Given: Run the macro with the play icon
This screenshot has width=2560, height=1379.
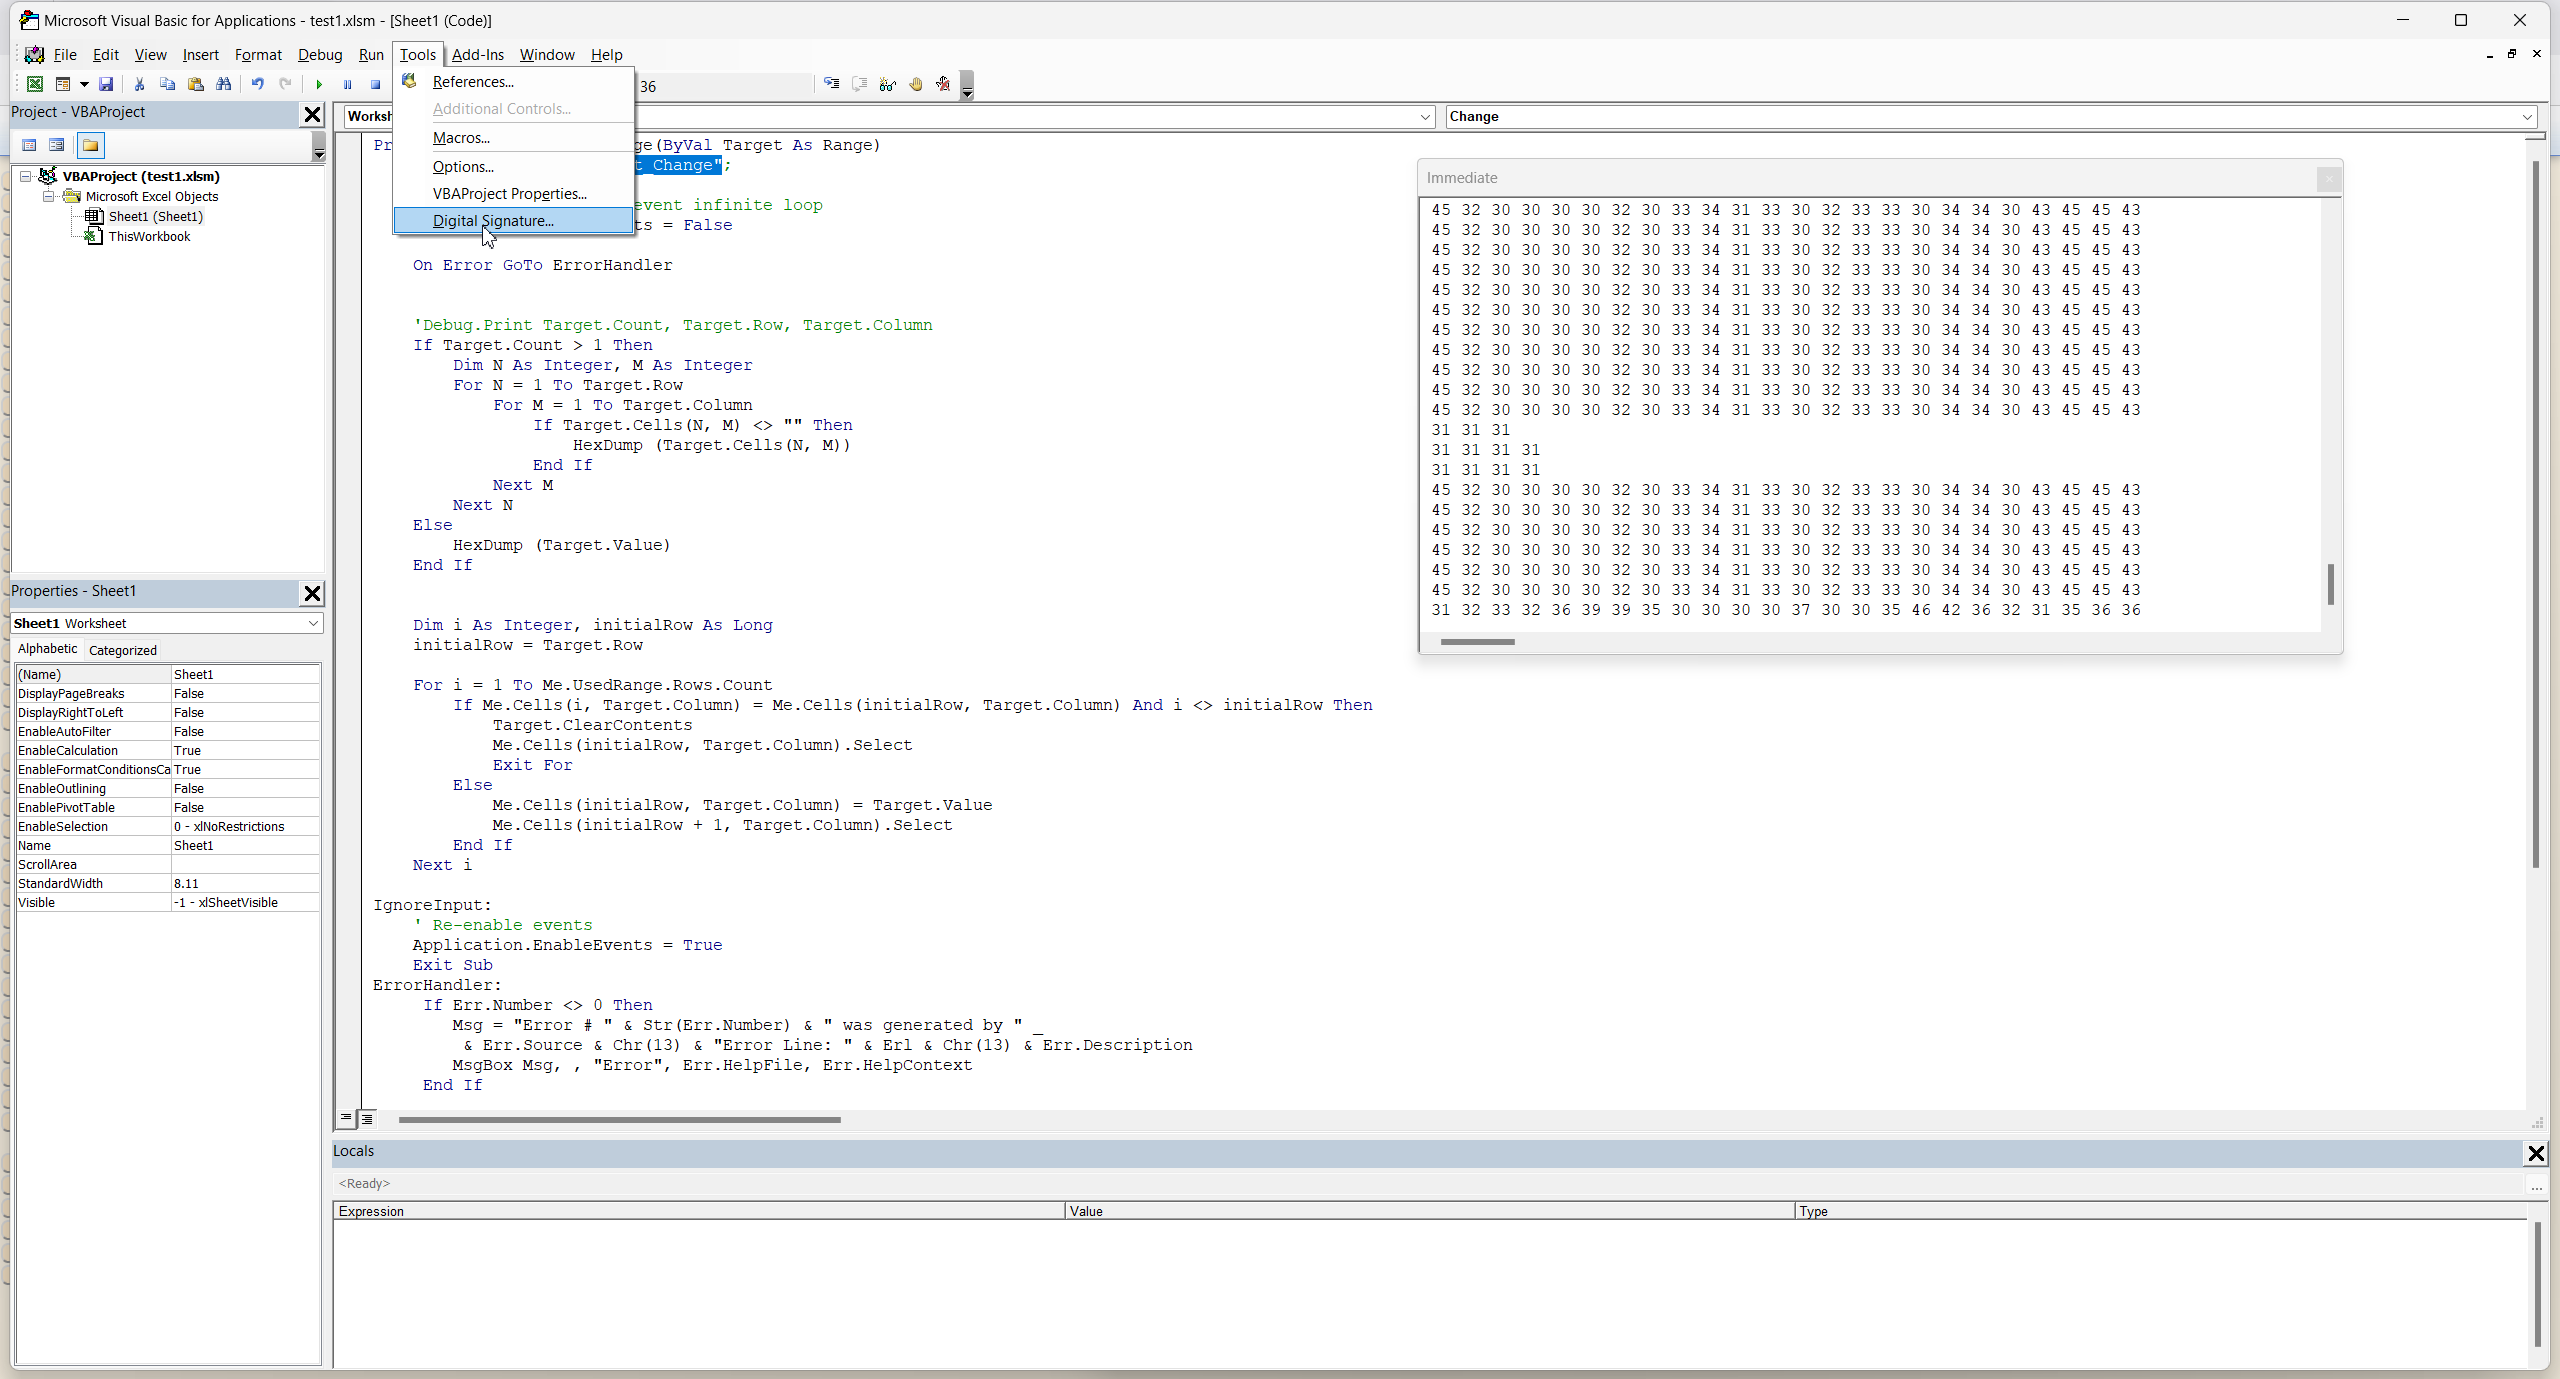Looking at the screenshot, I should (x=319, y=85).
